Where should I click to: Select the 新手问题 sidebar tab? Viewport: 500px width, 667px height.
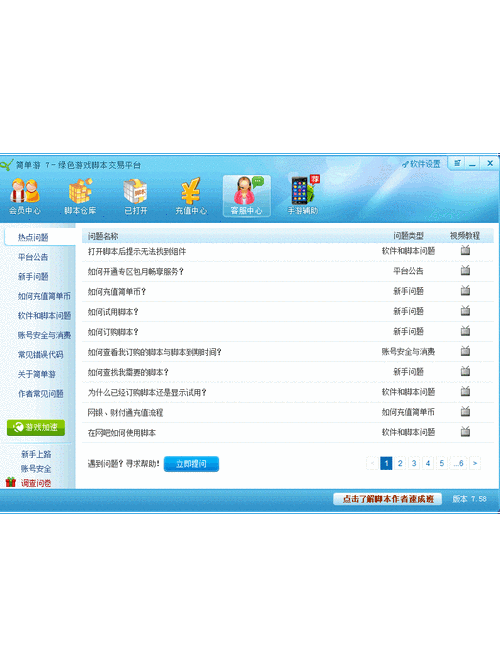tap(33, 276)
